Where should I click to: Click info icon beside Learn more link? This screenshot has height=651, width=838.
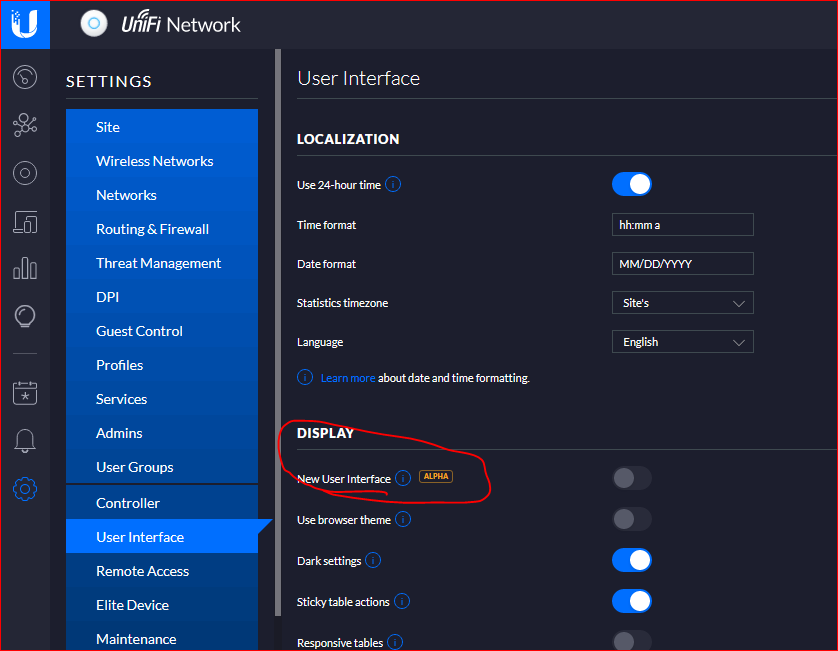tap(305, 377)
